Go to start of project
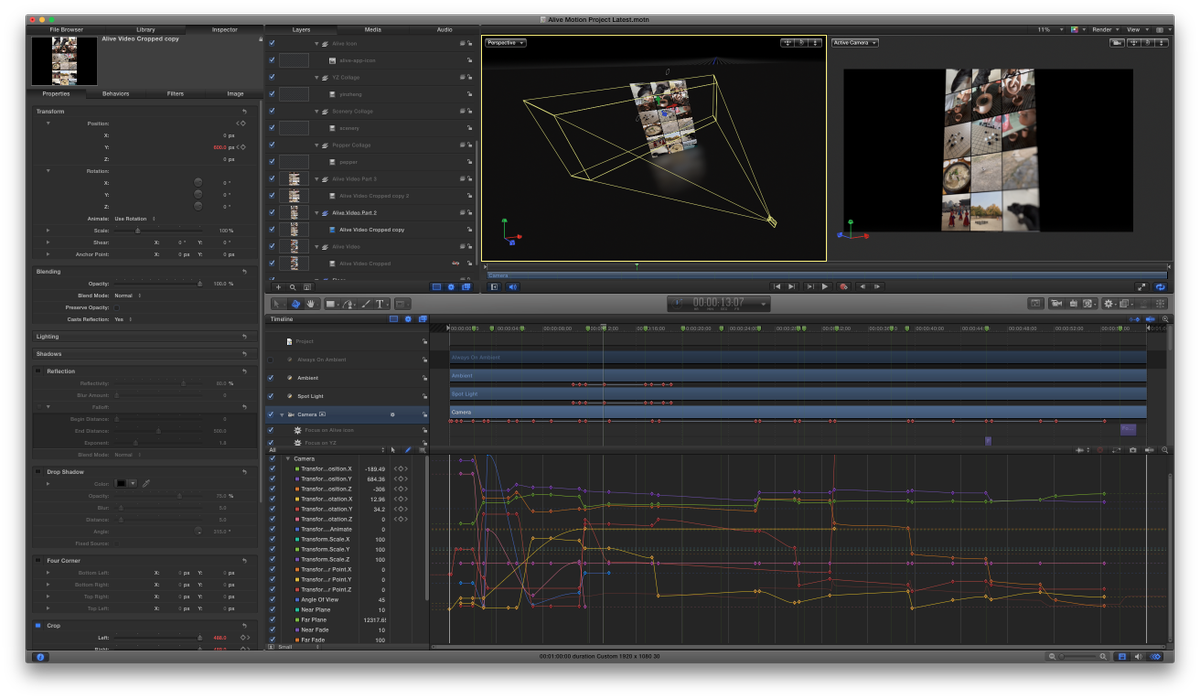 point(777,287)
